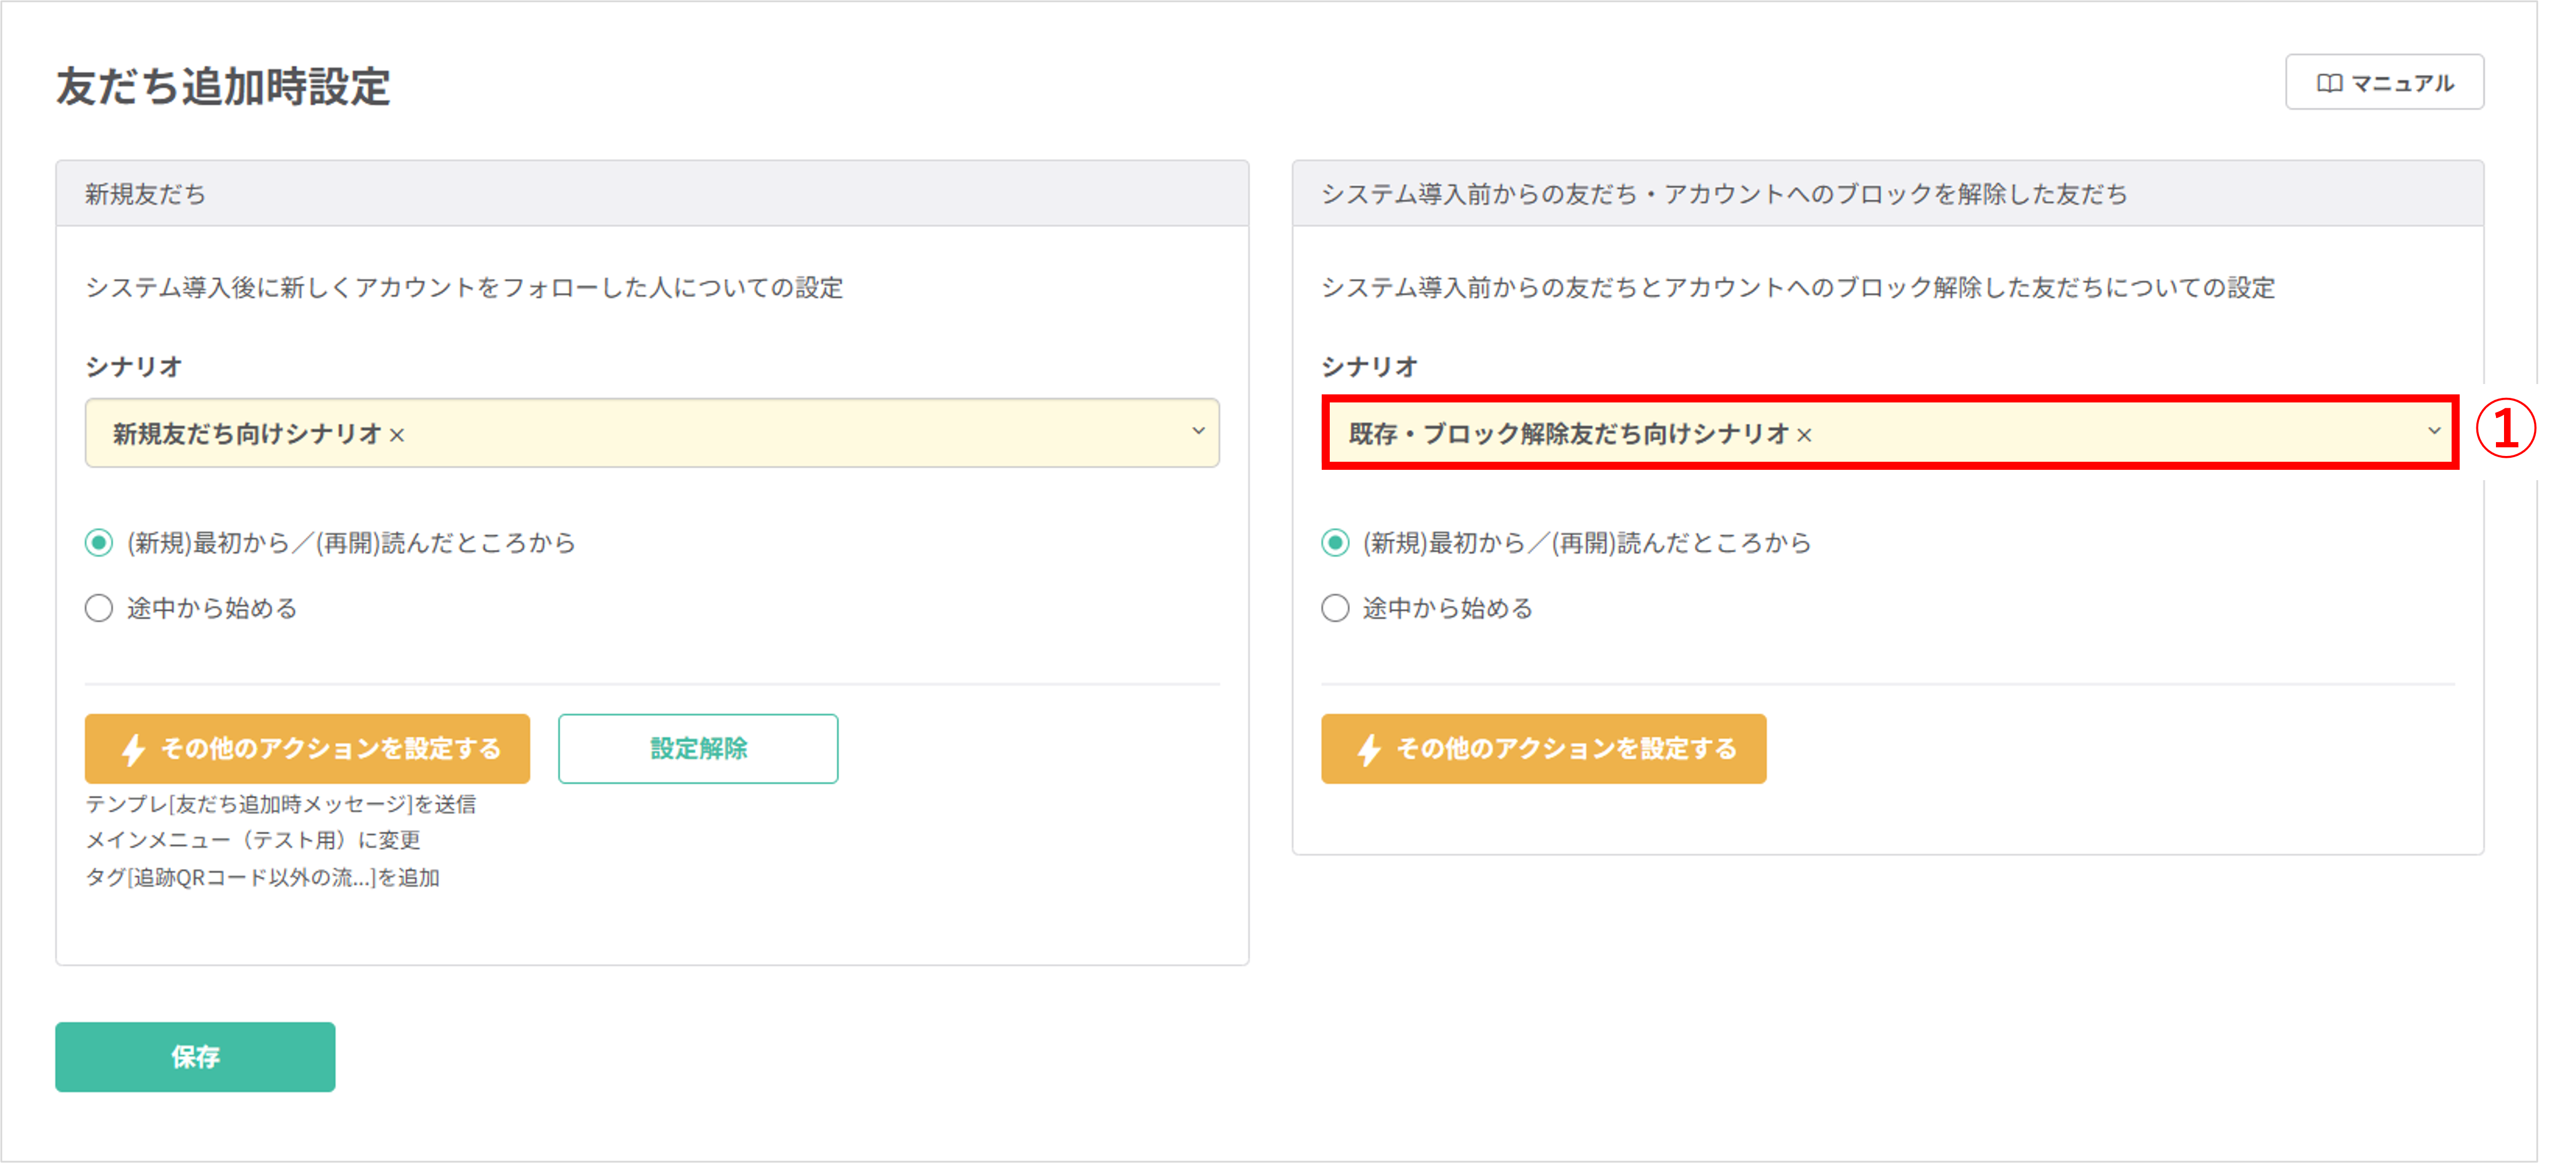2576x1163 pixels.
Task: Click the 新規友だち panel header
Action: (x=652, y=193)
